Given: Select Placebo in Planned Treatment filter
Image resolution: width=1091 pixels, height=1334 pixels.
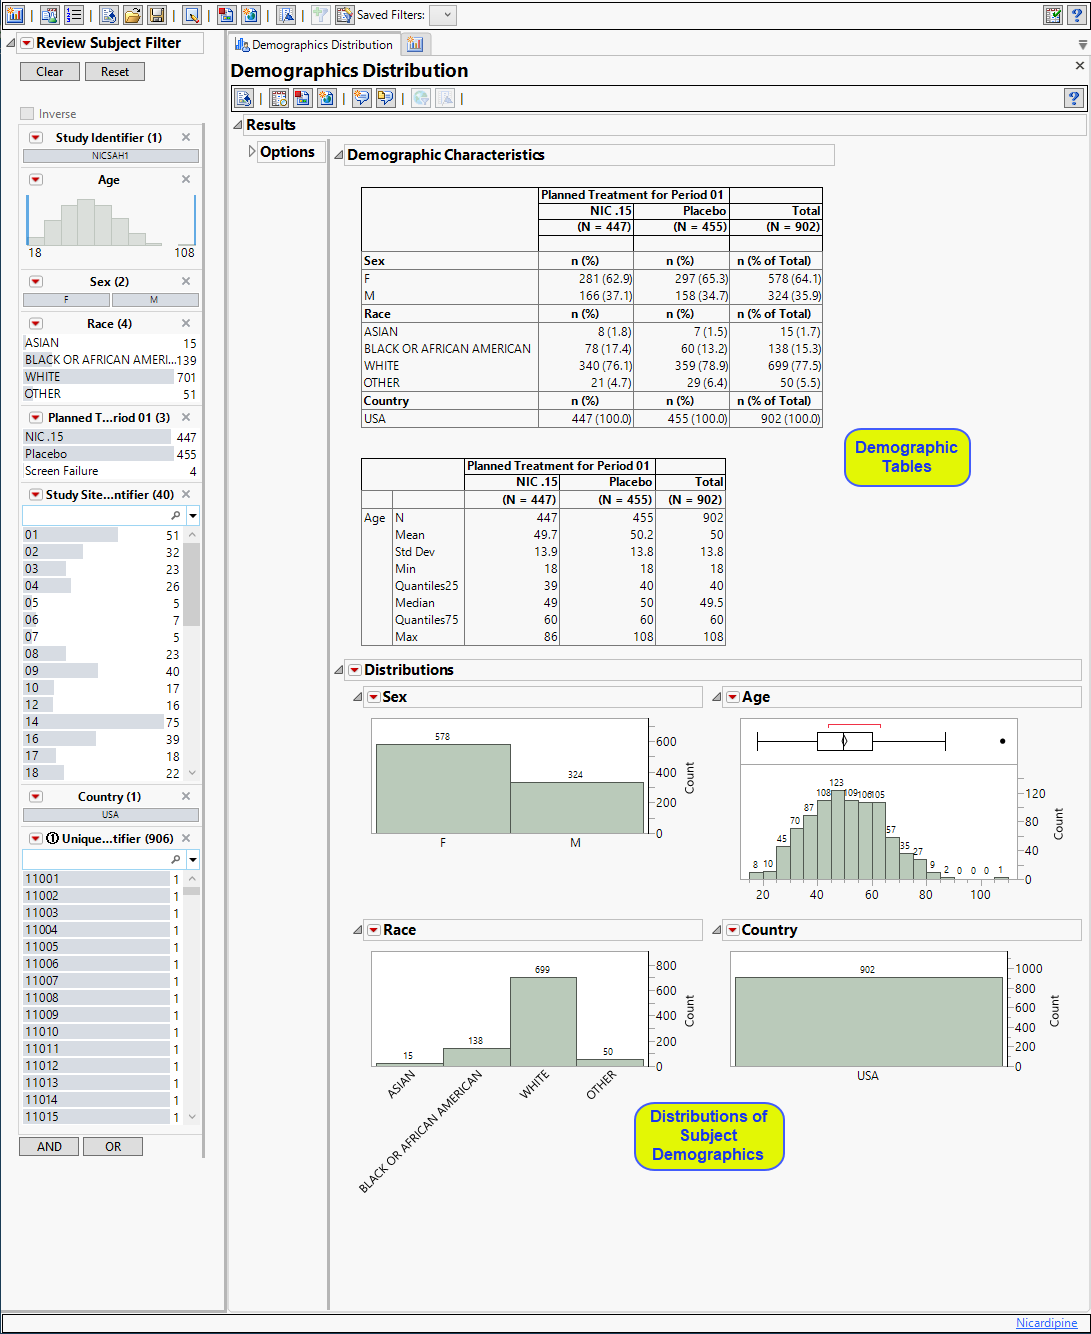Looking at the screenshot, I should point(110,454).
